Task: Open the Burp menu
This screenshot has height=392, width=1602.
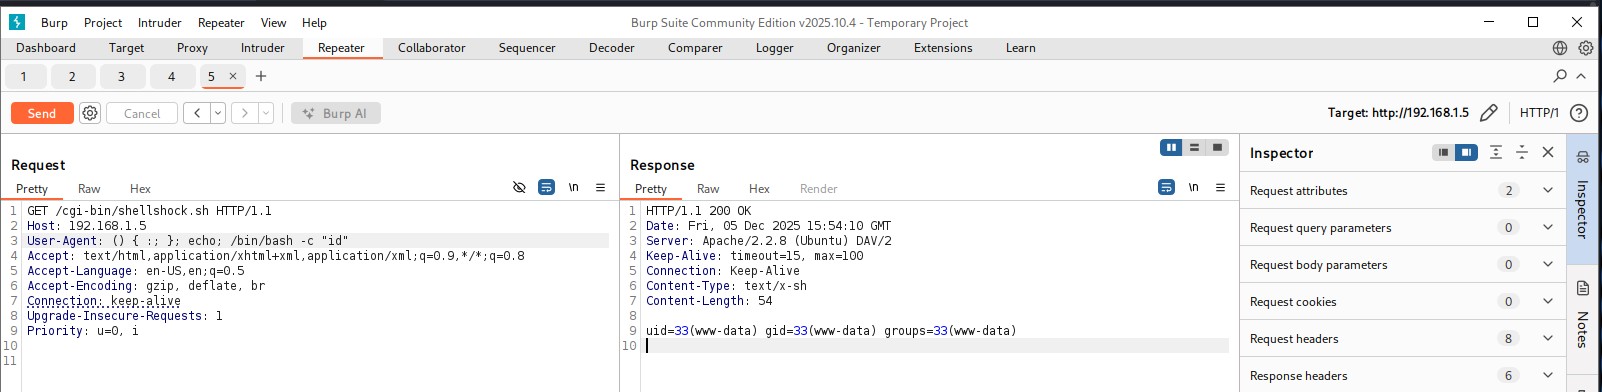Action: (x=54, y=22)
